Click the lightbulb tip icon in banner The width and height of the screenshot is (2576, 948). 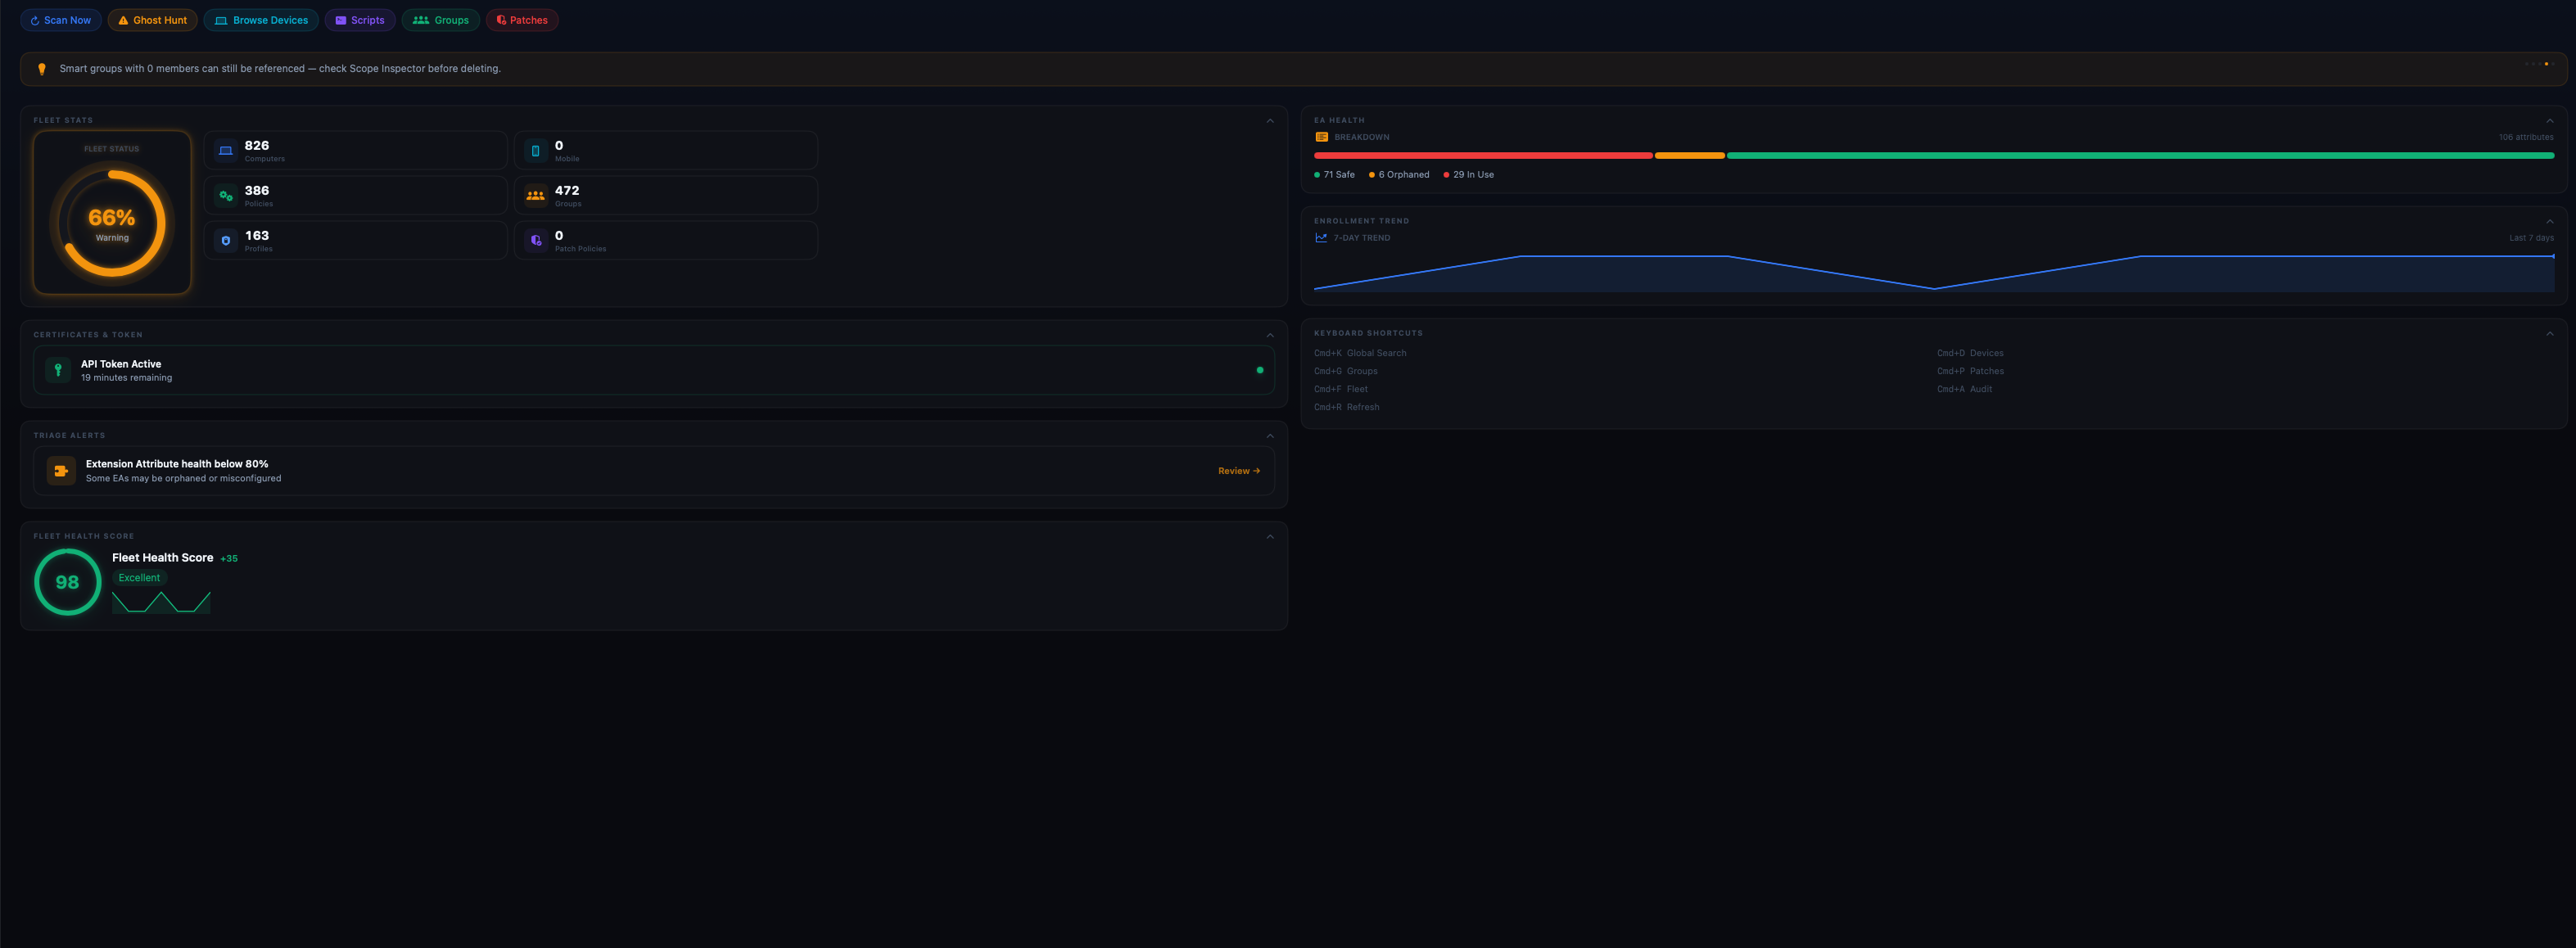[x=42, y=69]
